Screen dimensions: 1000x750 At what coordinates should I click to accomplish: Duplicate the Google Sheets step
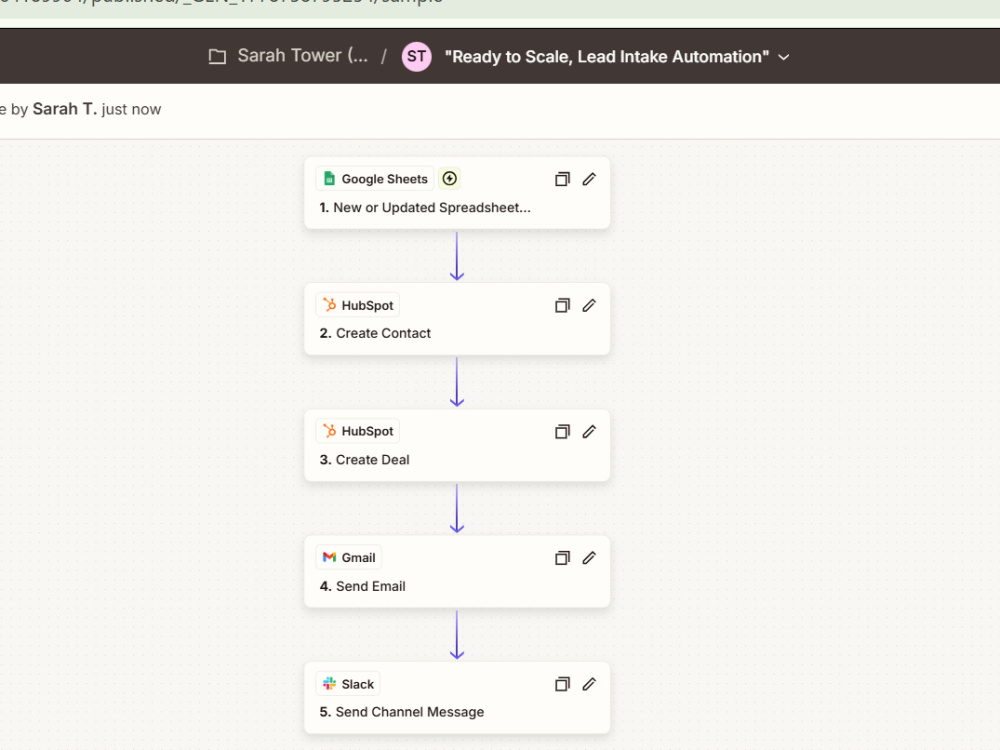click(x=562, y=179)
